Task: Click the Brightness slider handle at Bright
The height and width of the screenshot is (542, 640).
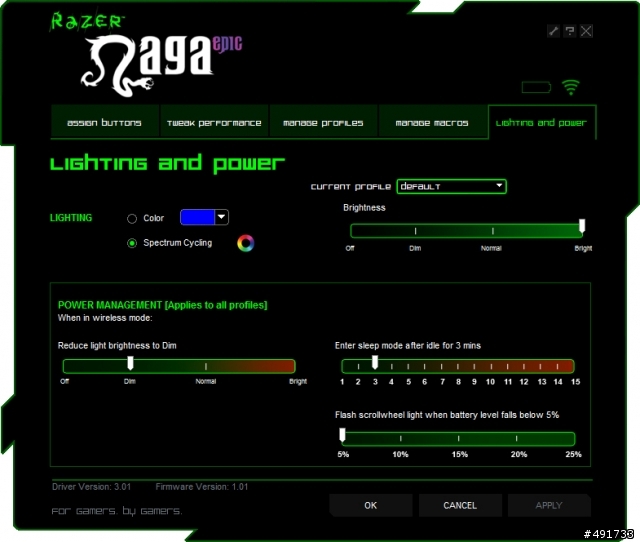Action: [x=582, y=226]
